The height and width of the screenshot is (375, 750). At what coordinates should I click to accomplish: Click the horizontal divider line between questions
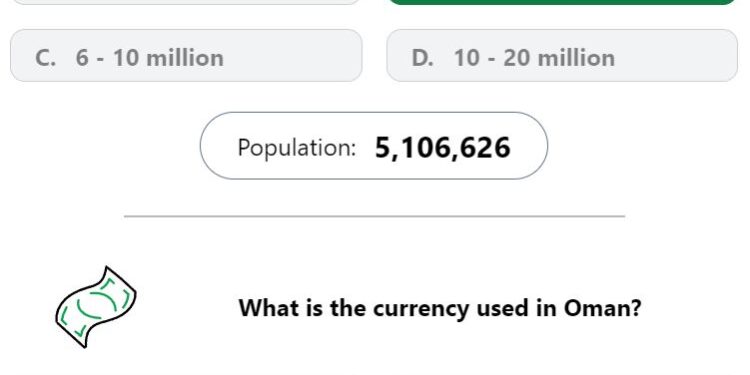(x=375, y=216)
